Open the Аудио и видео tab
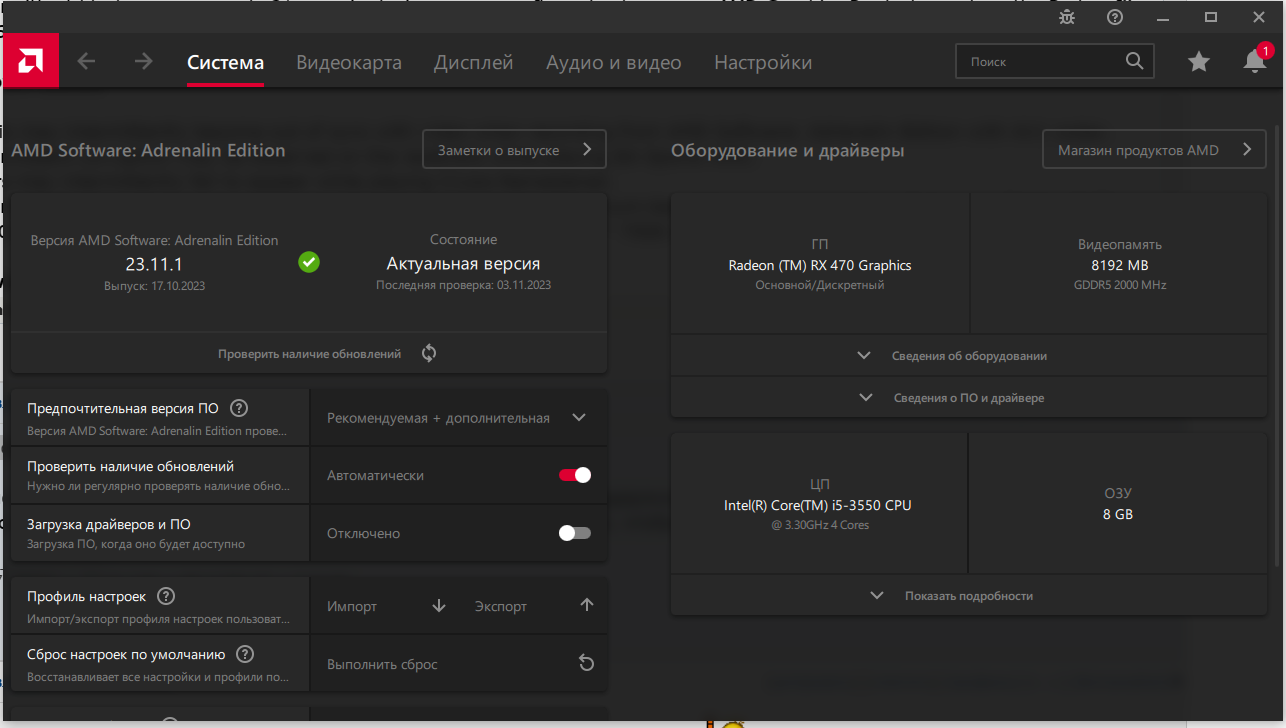The height and width of the screenshot is (728, 1286). point(614,62)
